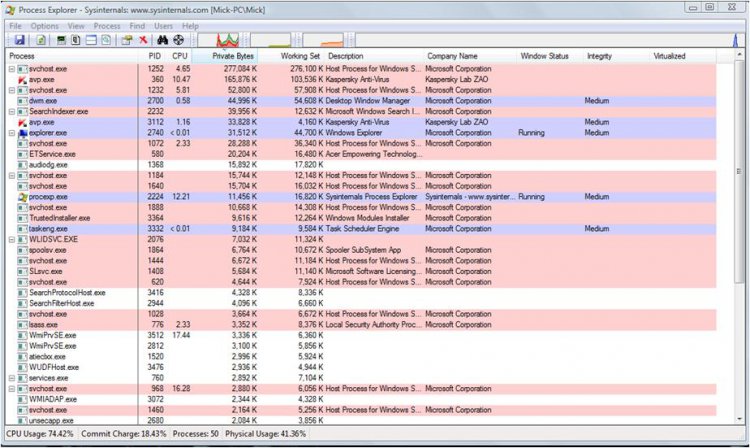Viewport: 750px width, 448px height.
Task: Click the procexp.exe process icon
Action: click(22, 197)
